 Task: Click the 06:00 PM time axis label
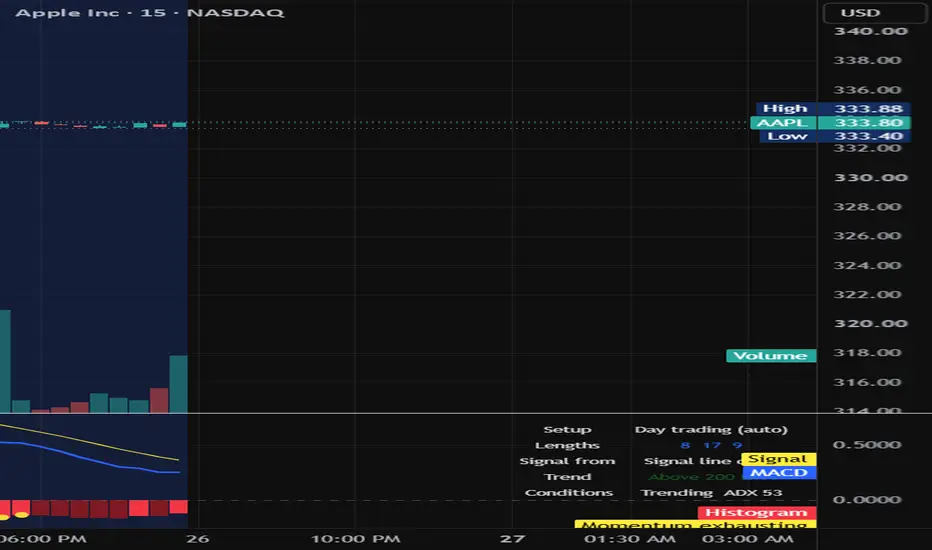pyautogui.click(x=43, y=539)
